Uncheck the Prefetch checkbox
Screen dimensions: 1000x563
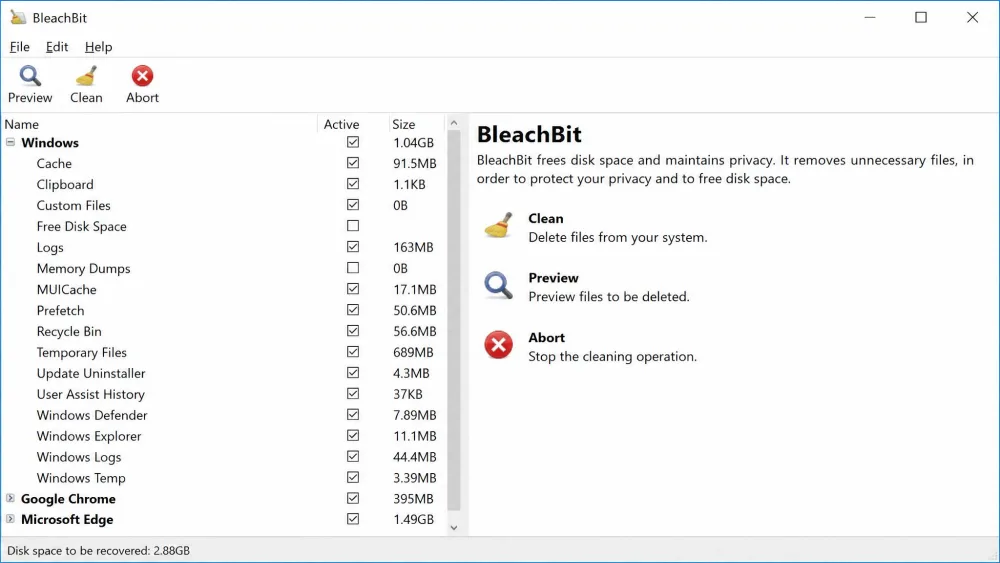(353, 310)
